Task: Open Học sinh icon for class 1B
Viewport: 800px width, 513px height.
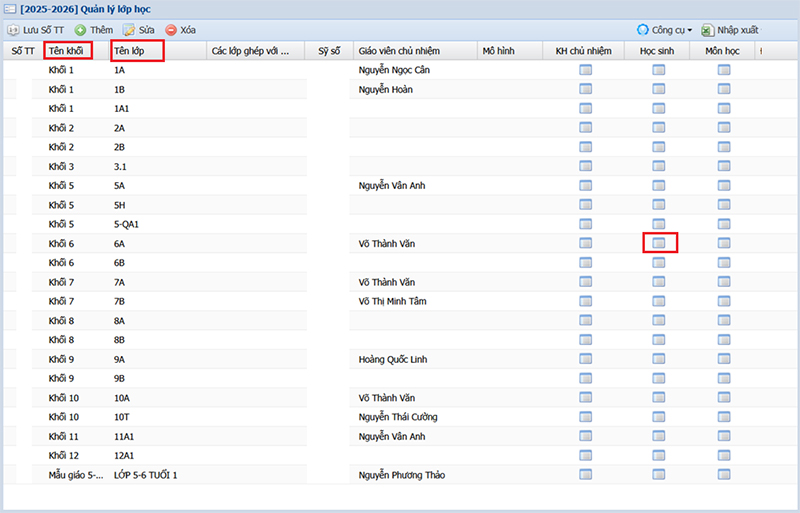Action: tap(659, 89)
